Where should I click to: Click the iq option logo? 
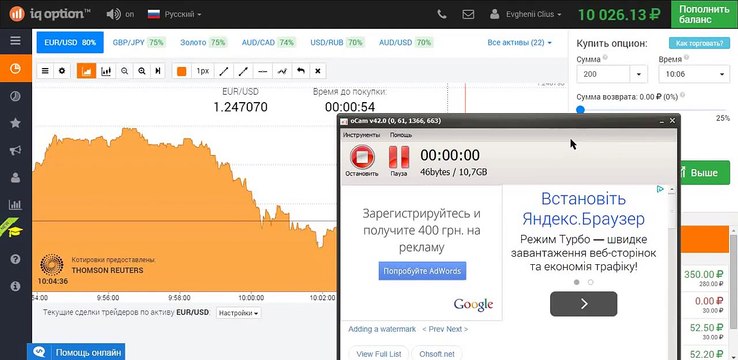point(49,14)
